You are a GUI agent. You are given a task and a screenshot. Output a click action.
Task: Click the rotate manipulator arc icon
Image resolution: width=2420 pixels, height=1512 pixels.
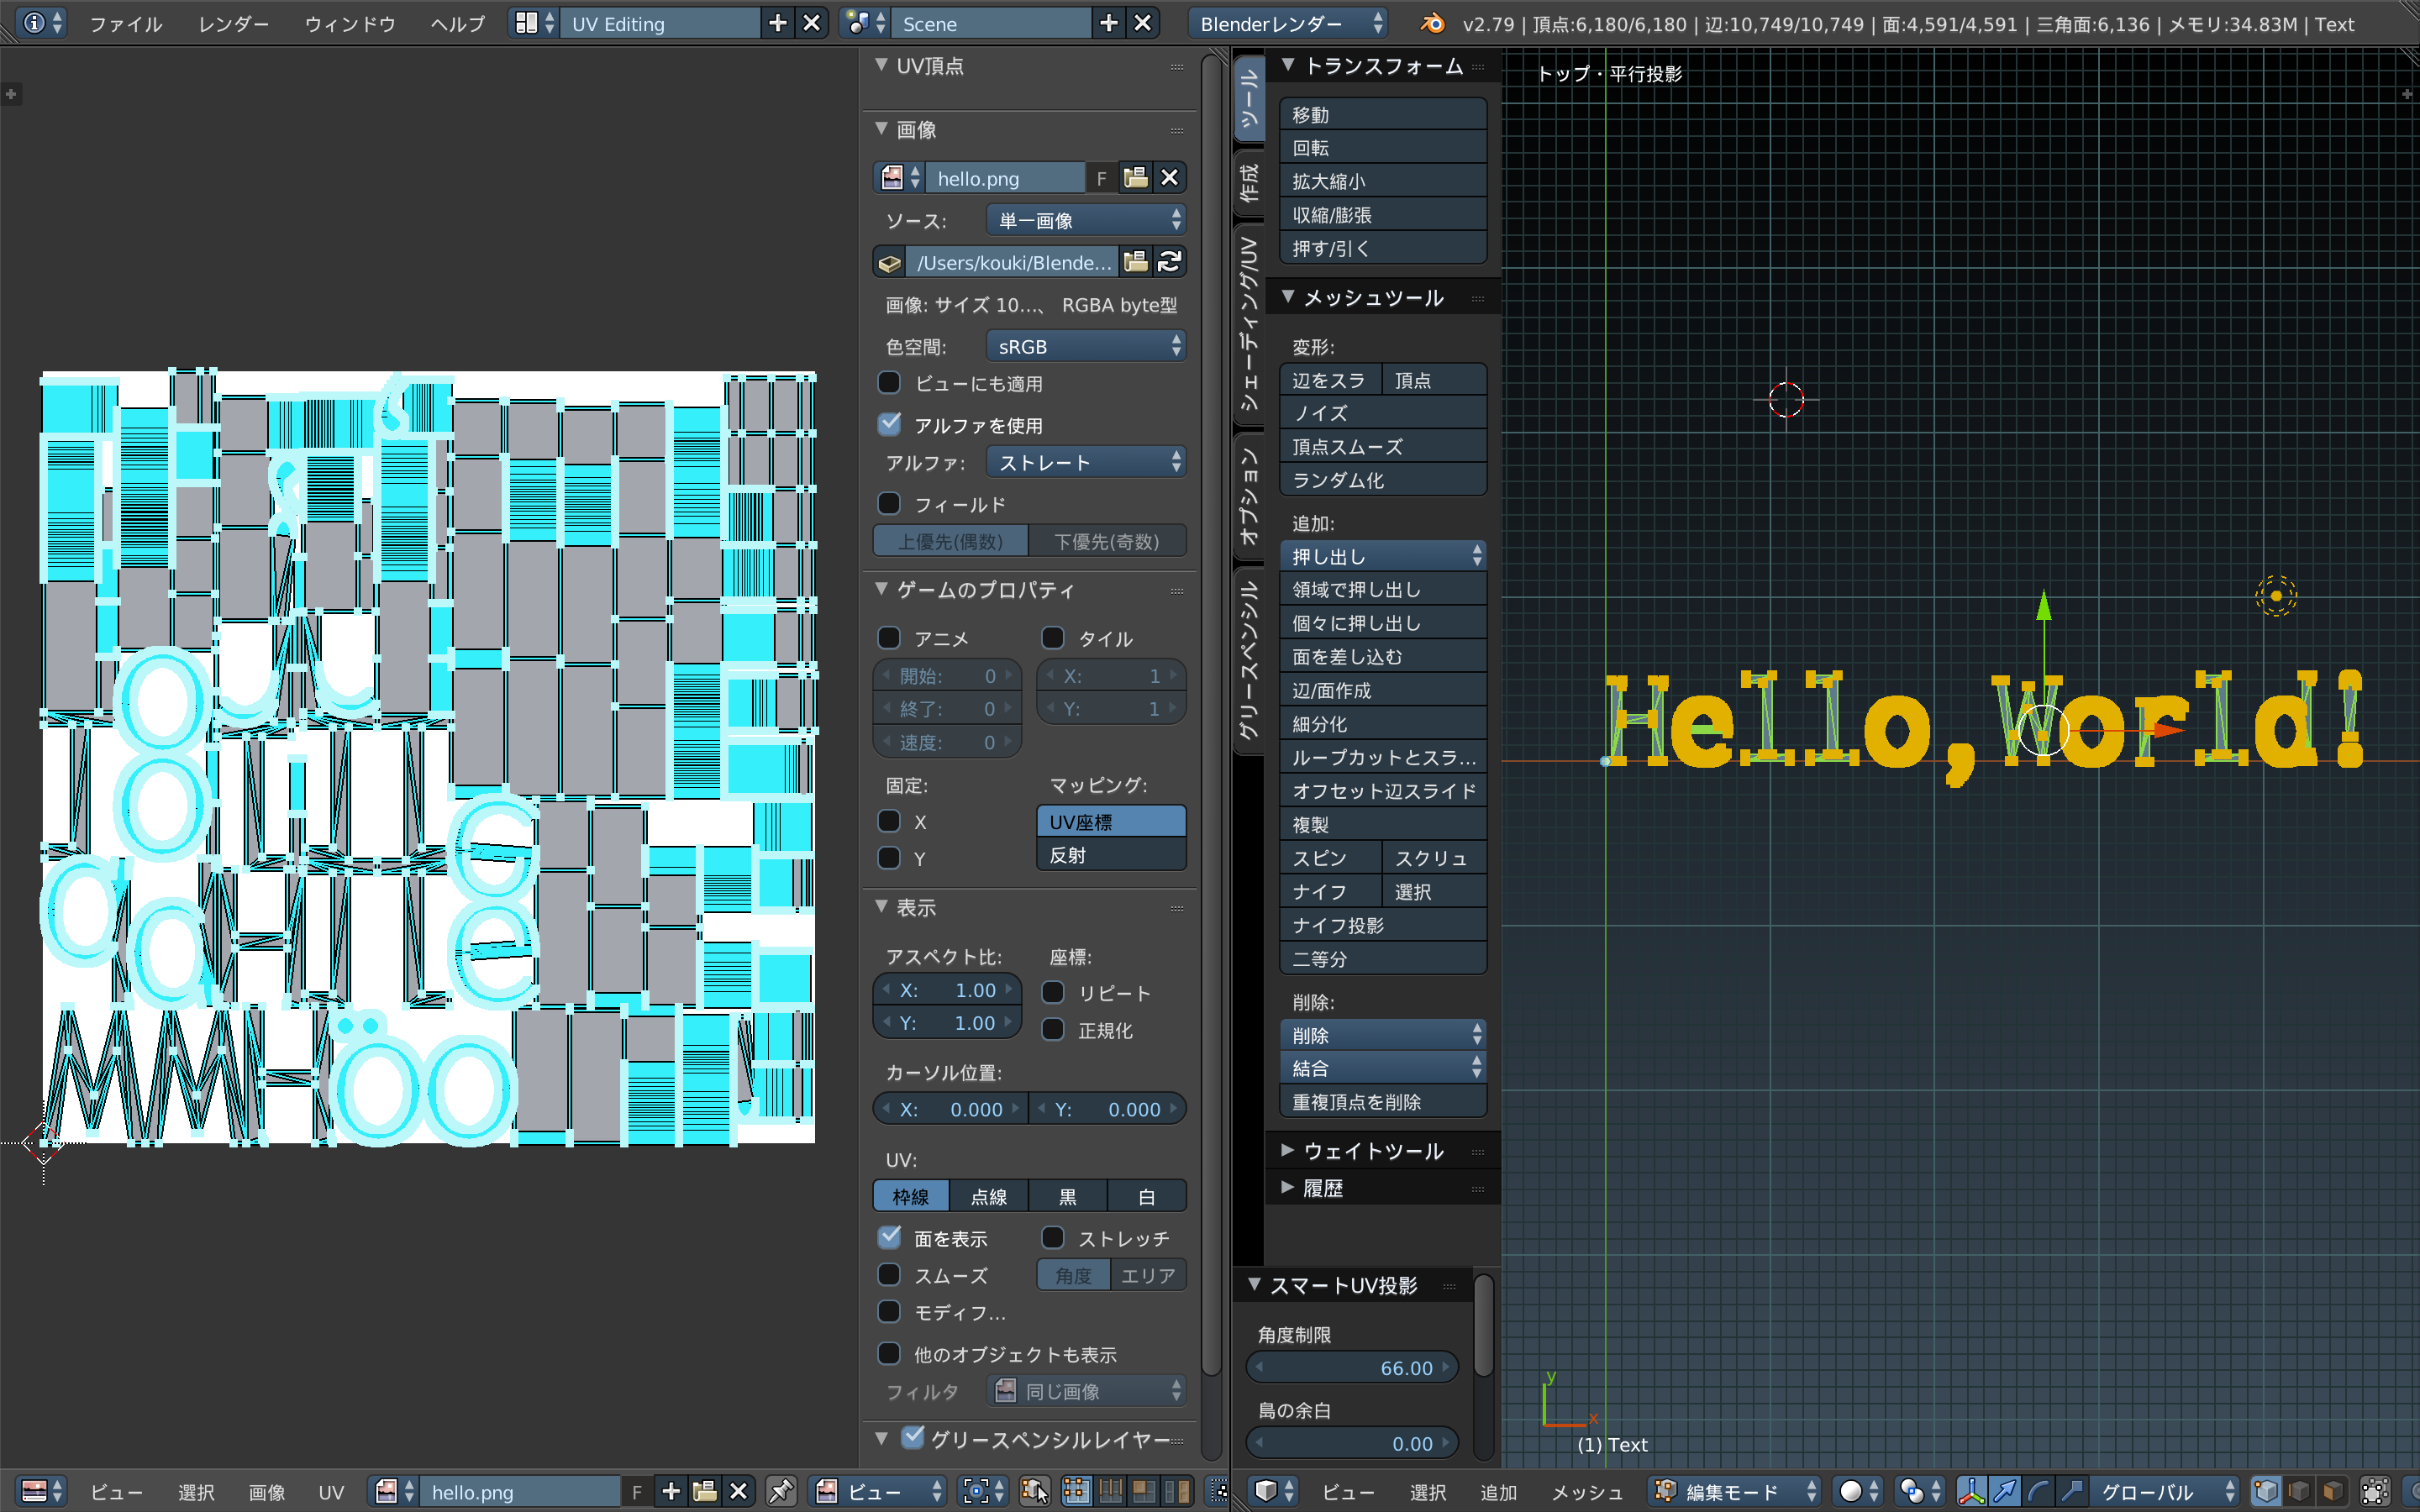click(x=2038, y=1491)
